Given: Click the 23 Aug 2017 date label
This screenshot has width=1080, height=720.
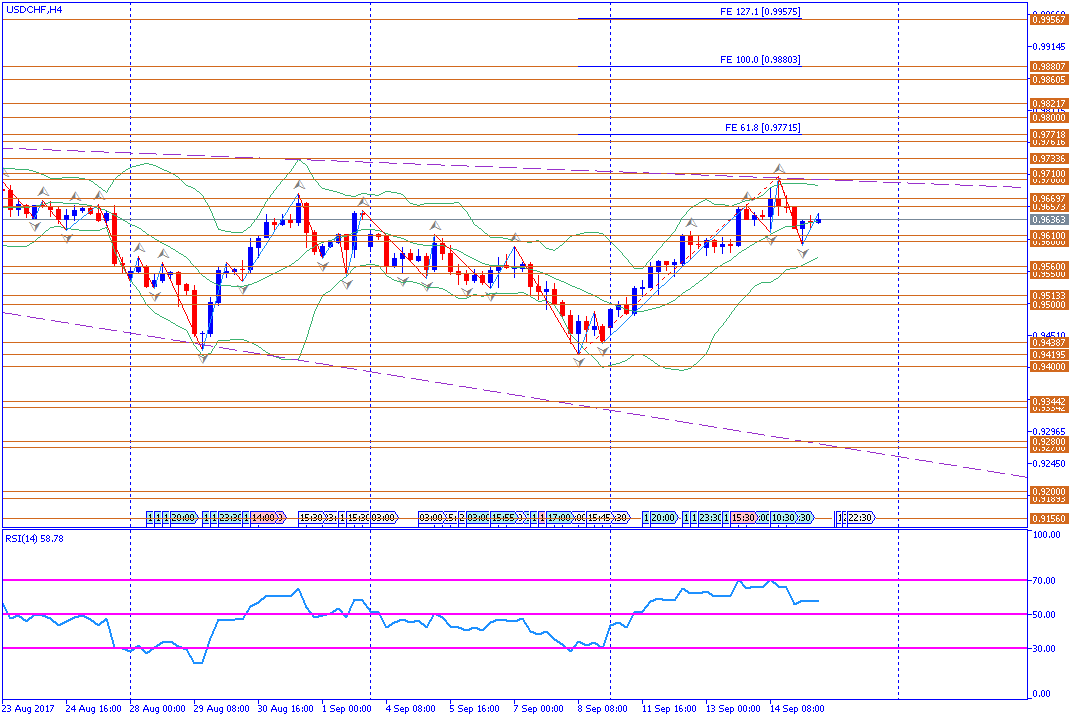Looking at the screenshot, I should [x=28, y=708].
